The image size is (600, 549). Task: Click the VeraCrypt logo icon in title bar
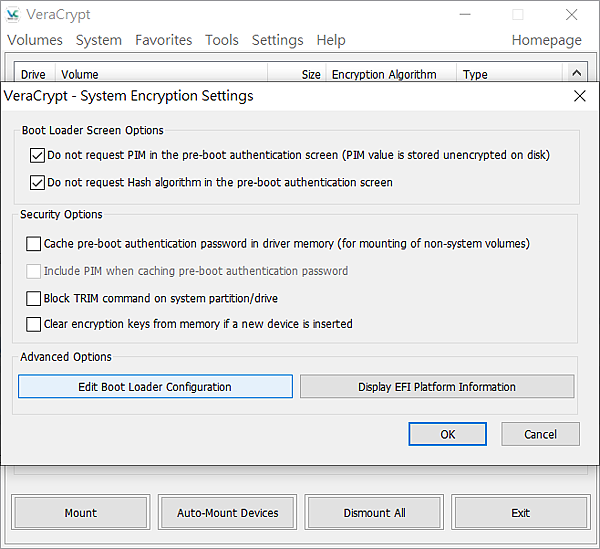(x=14, y=15)
